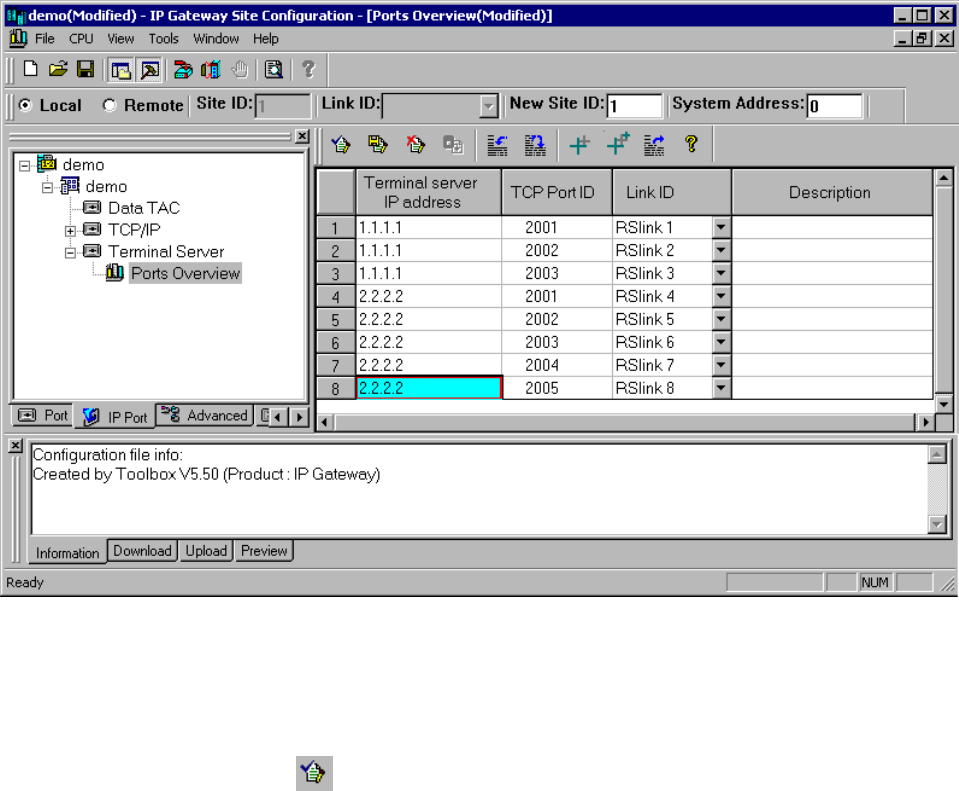Switch to the Port tab
This screenshot has width=959, height=791.
pyautogui.click(x=42, y=415)
